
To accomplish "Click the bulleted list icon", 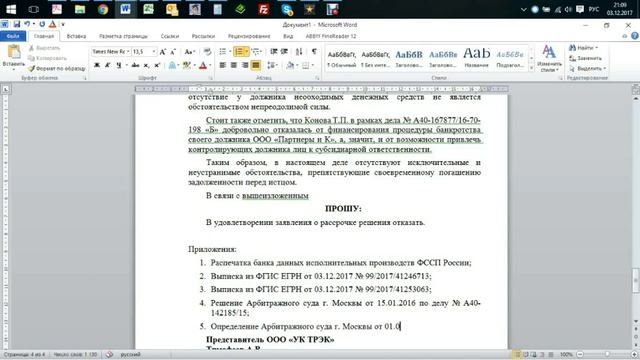I will pyautogui.click(x=223, y=51).
